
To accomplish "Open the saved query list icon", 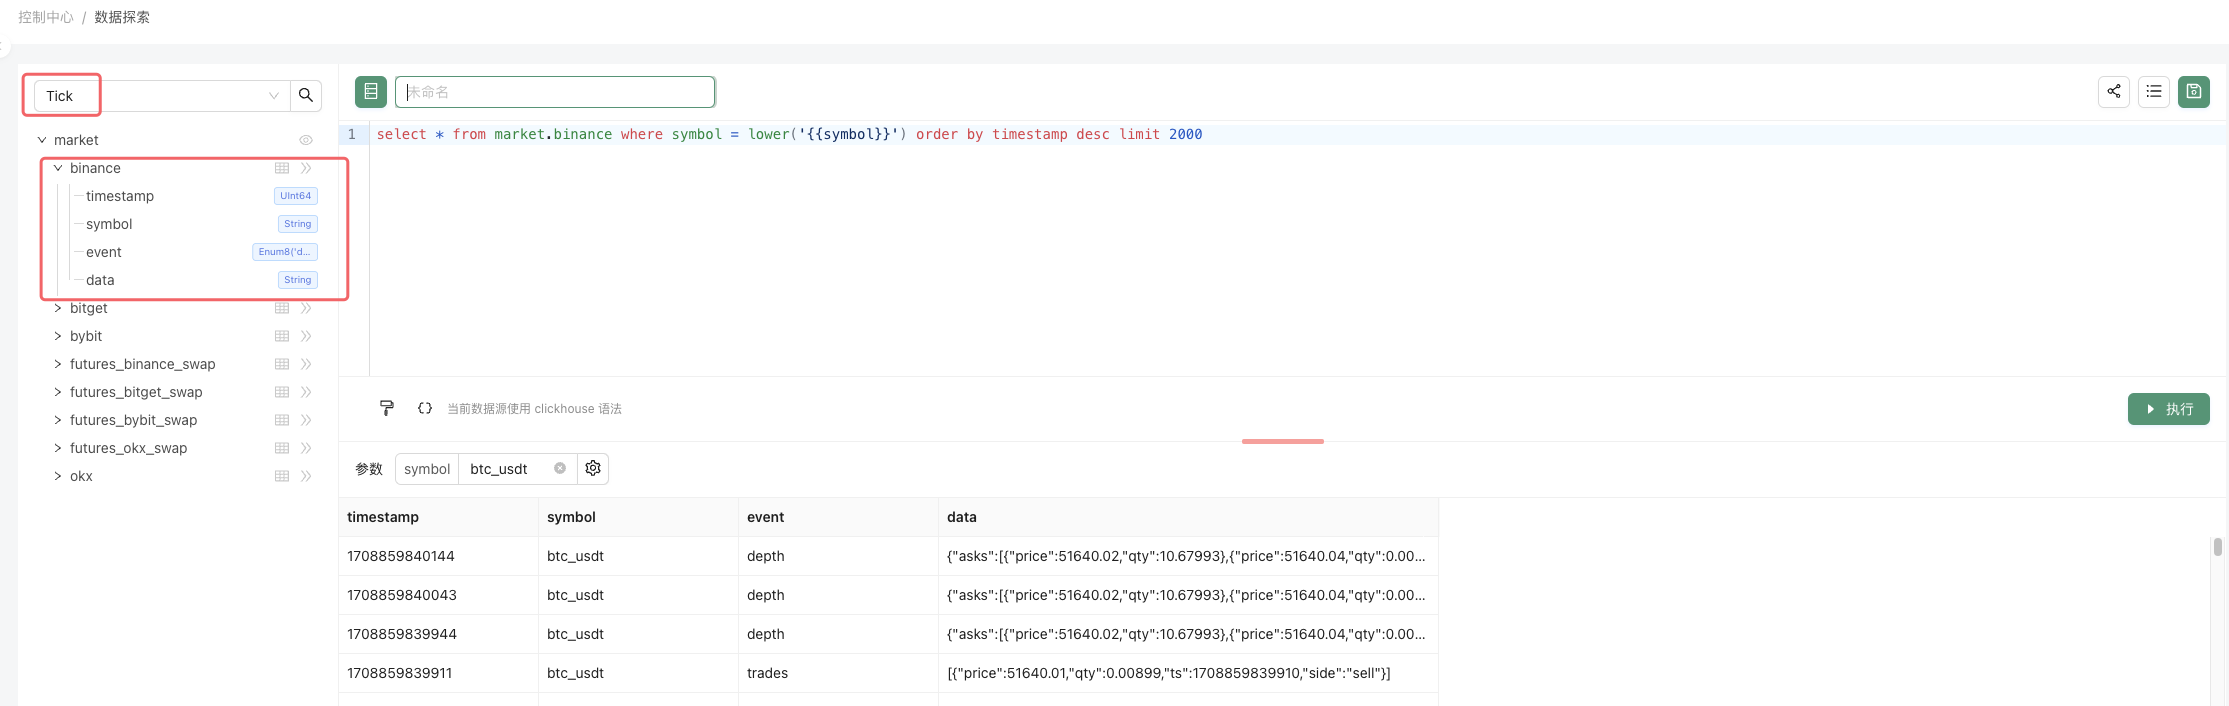I will coord(2153,92).
